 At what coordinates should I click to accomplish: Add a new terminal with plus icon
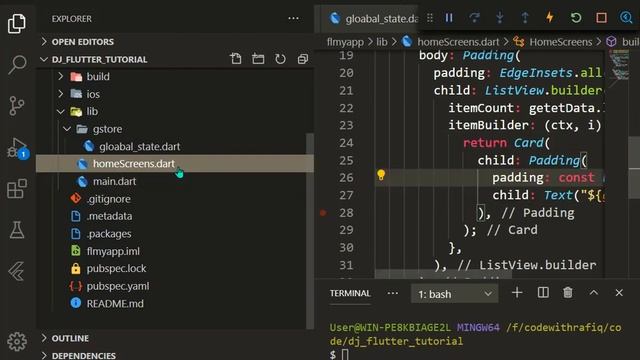coord(517,293)
